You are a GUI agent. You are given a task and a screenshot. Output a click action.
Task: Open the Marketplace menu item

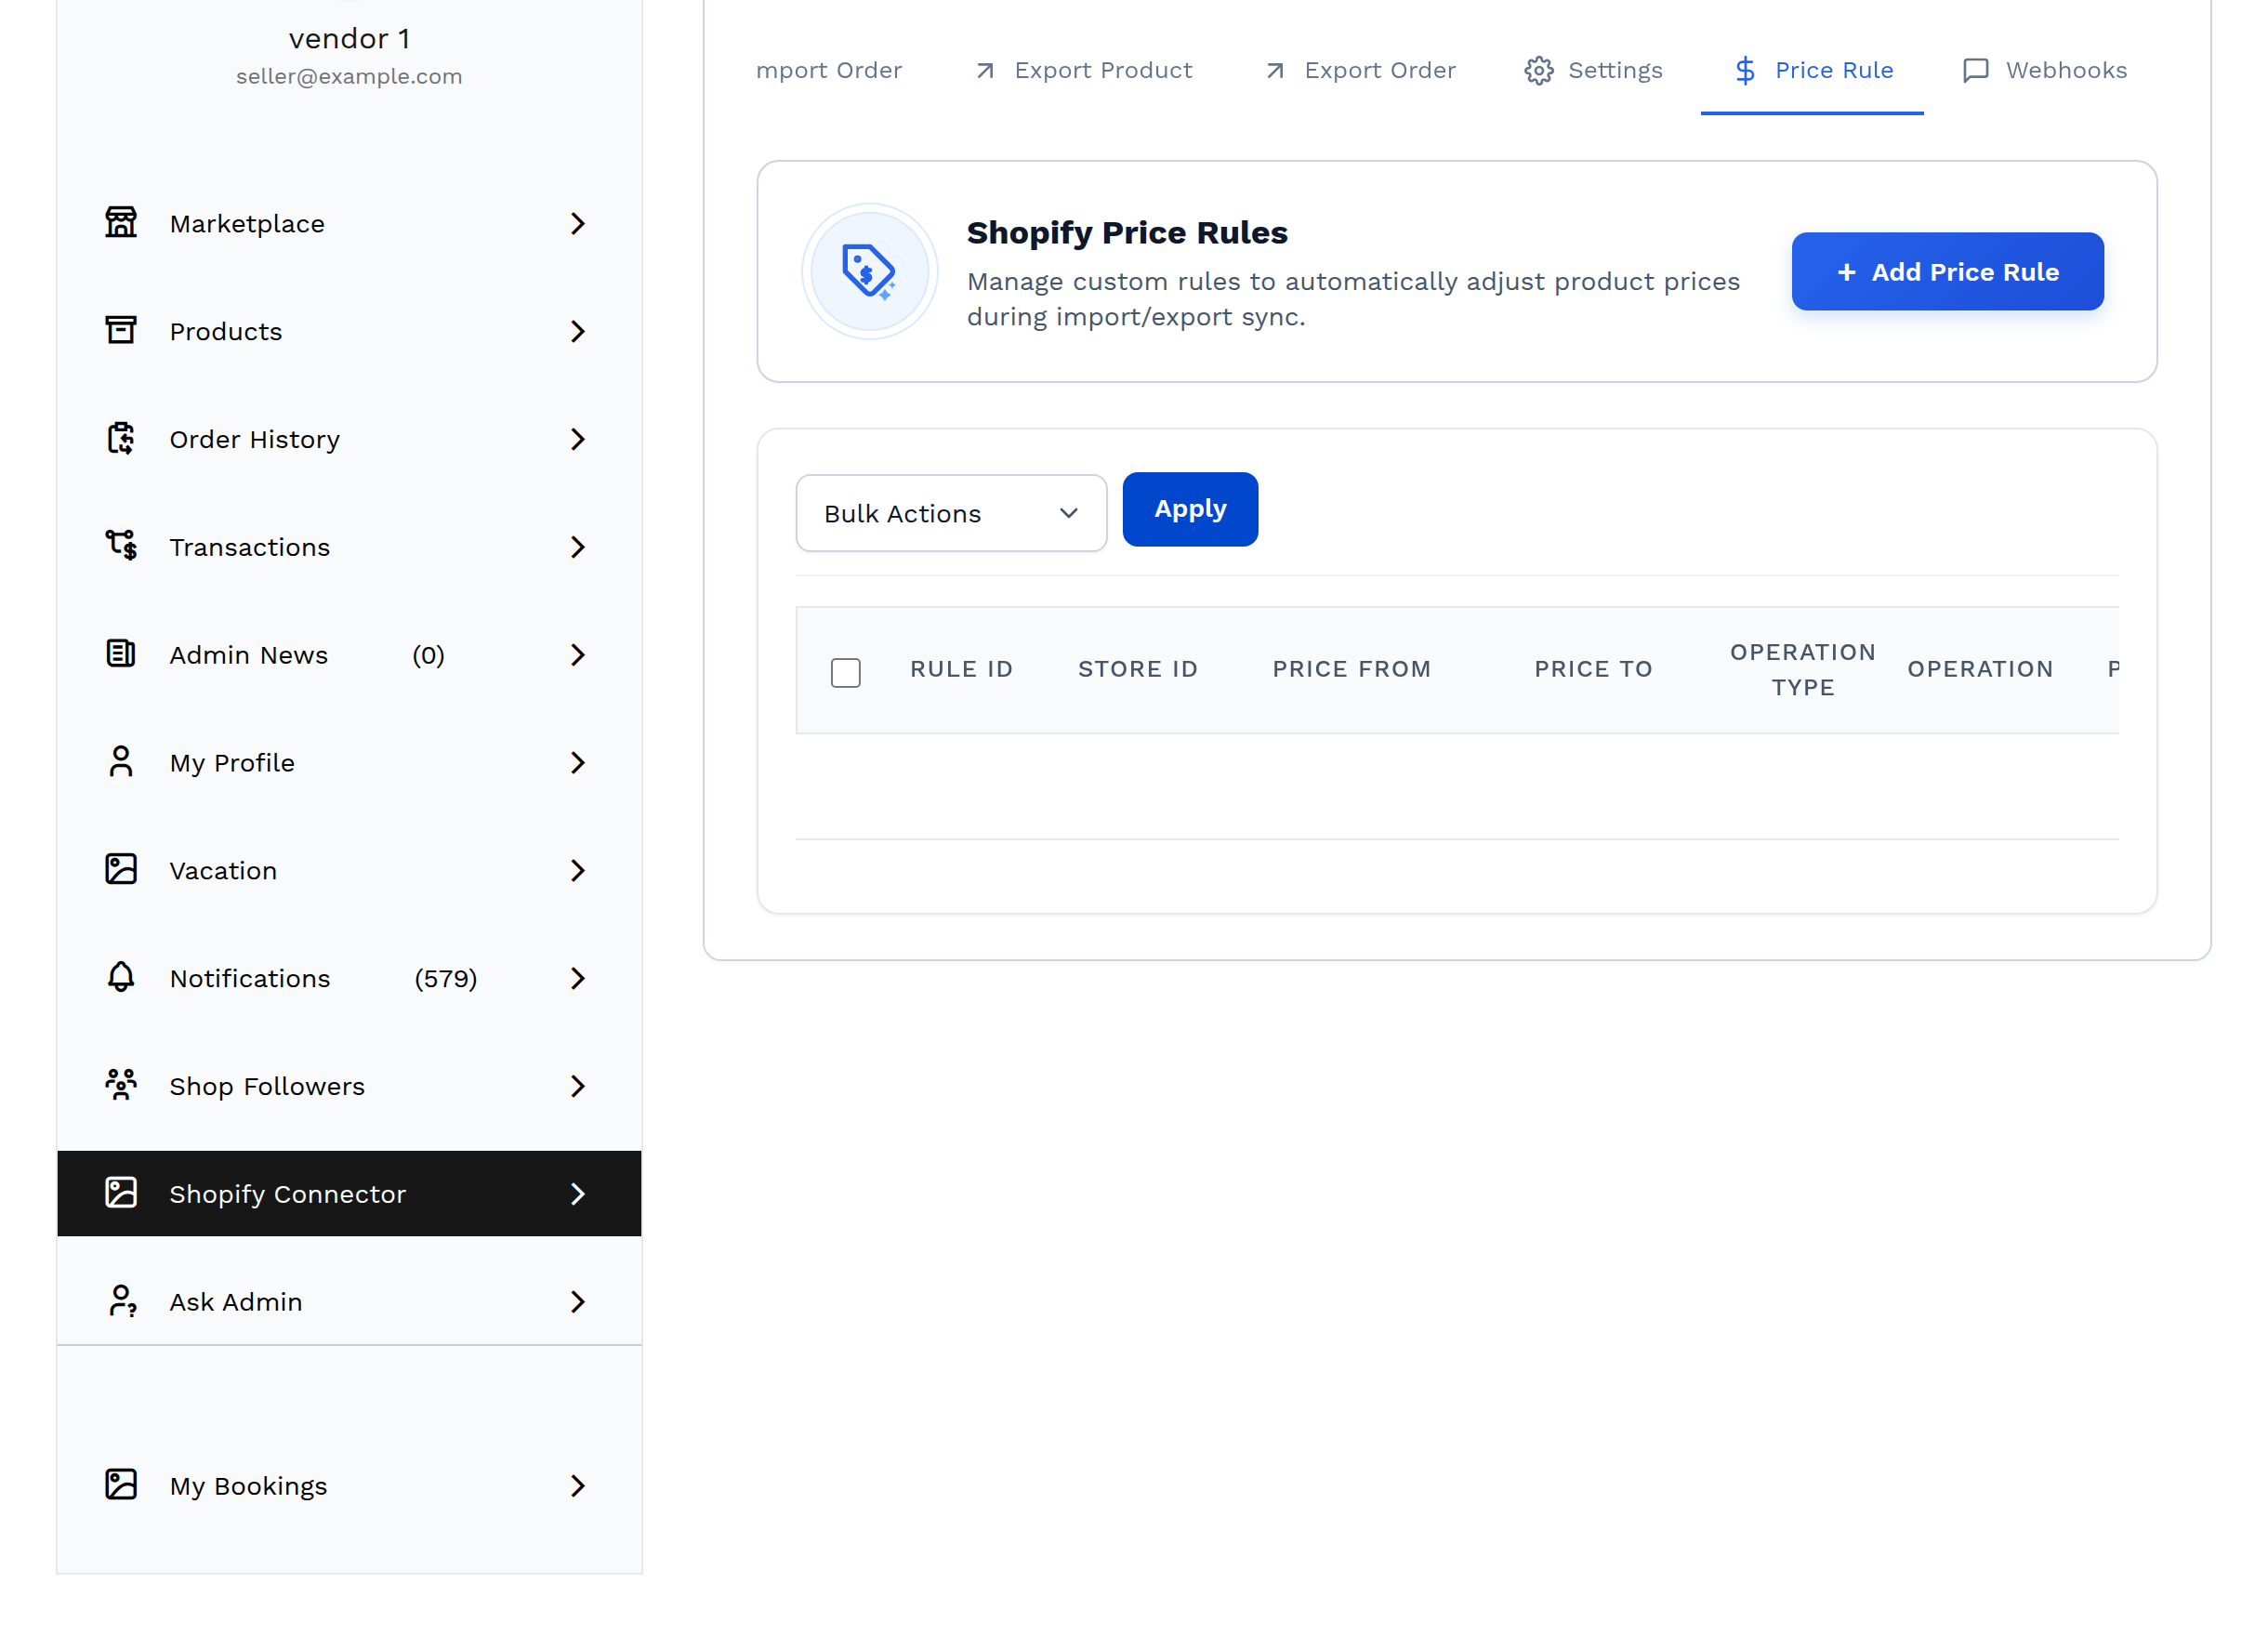point(350,223)
